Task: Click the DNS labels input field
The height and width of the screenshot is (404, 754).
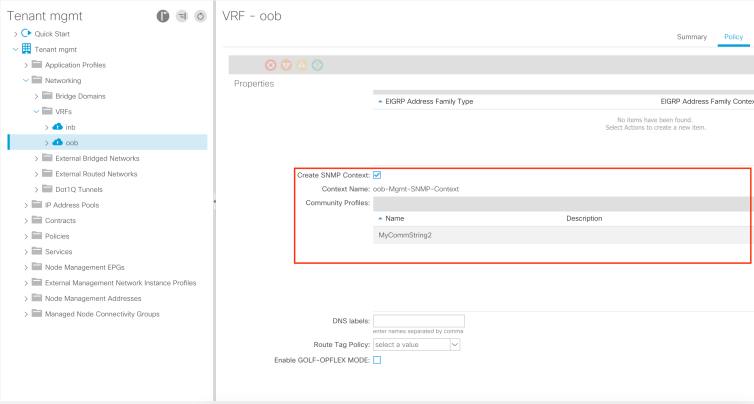Action: coord(417,321)
